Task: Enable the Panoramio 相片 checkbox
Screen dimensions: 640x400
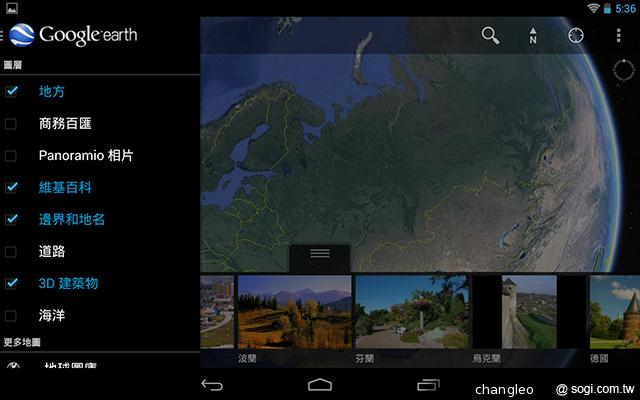Action: (11, 155)
